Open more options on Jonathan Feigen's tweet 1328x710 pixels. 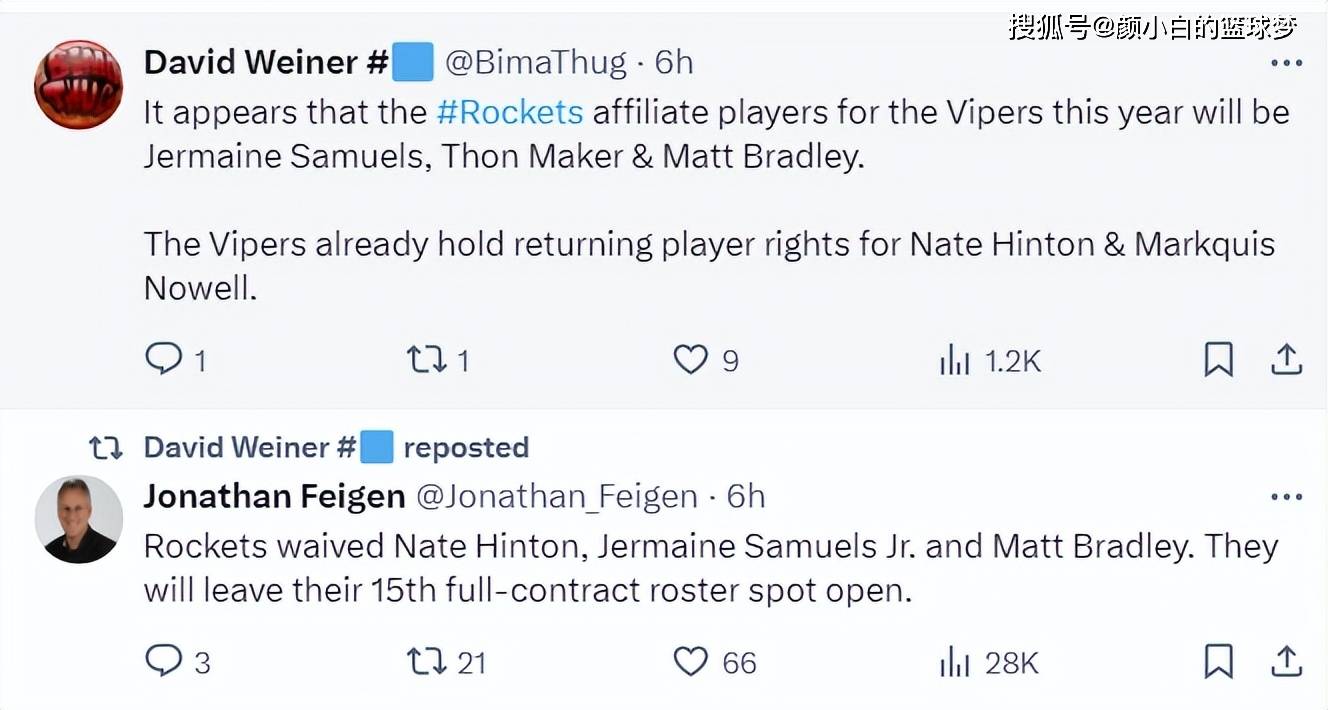1286,497
